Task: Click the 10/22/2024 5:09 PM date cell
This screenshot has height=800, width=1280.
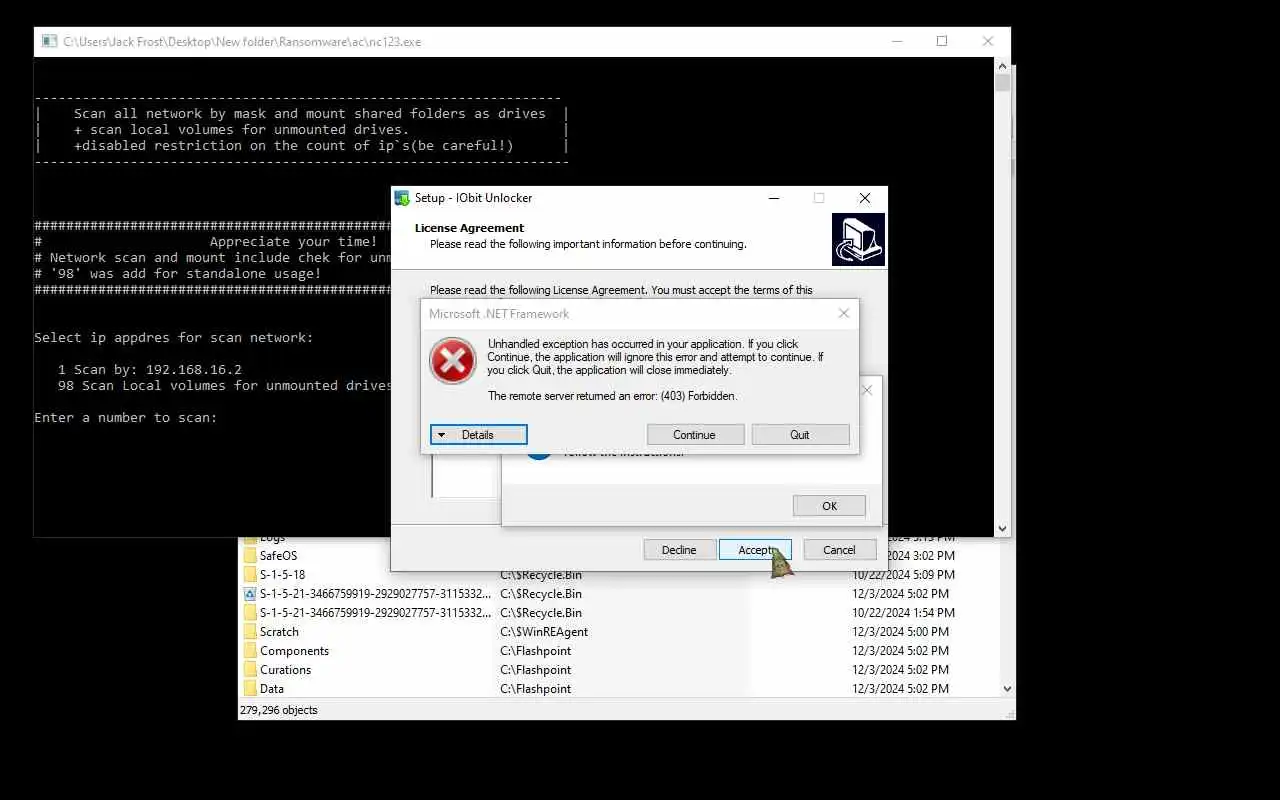Action: coord(903,575)
